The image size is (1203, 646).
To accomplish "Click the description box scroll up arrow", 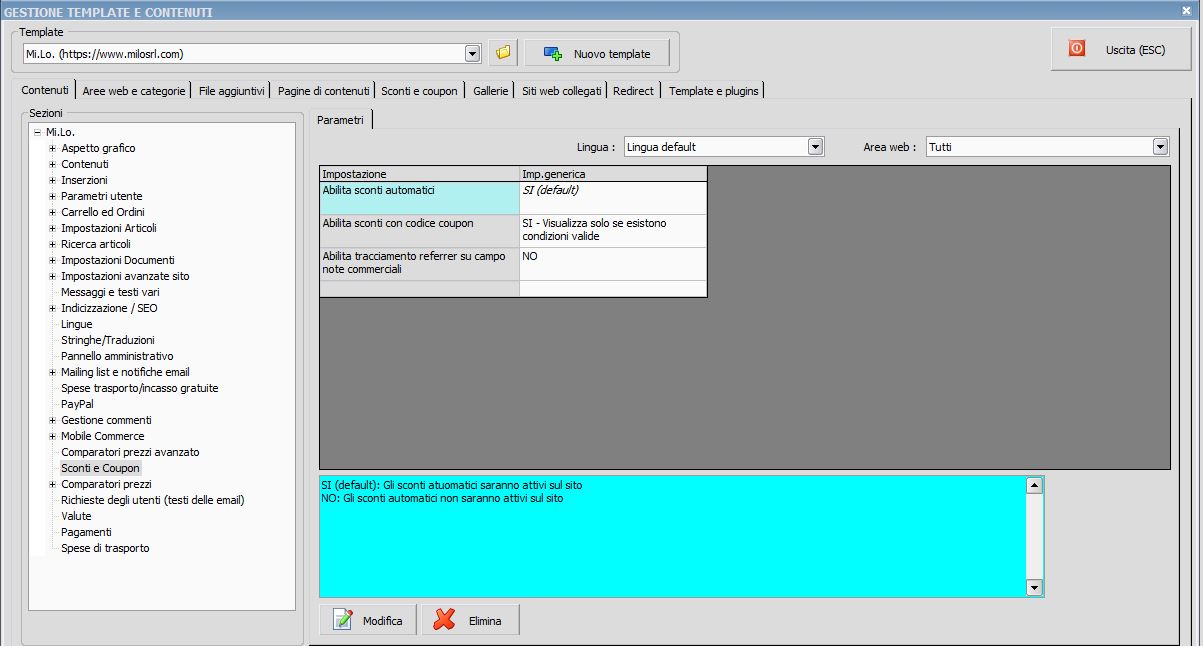I will 1035,485.
